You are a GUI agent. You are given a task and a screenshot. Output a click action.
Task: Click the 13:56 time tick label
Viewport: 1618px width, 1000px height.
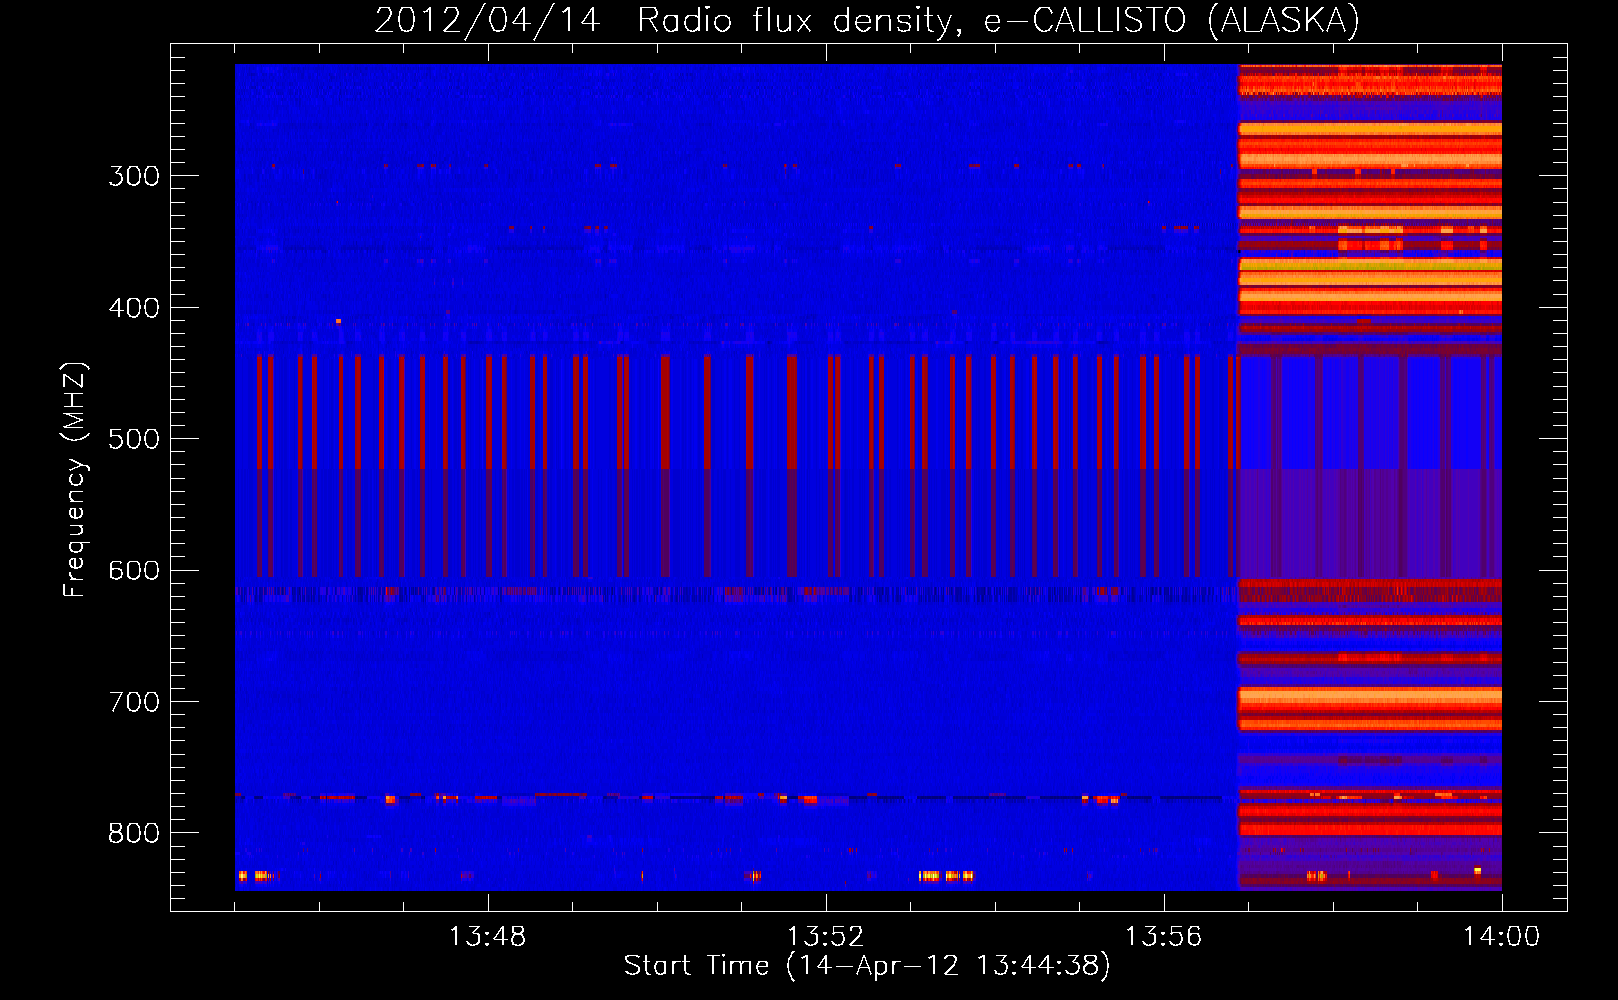point(1163,937)
